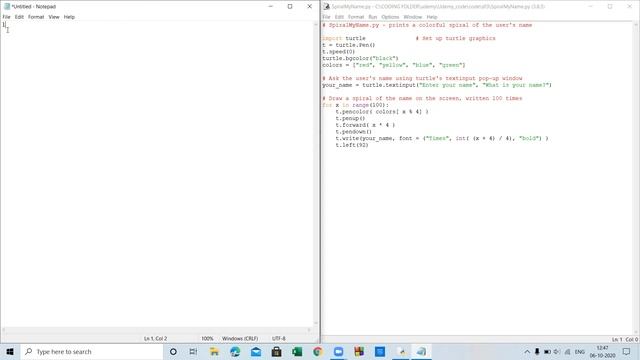Image resolution: width=640 pixels, height=360 pixels.
Task: Click the 't.left(92)' code line
Action: (352, 145)
